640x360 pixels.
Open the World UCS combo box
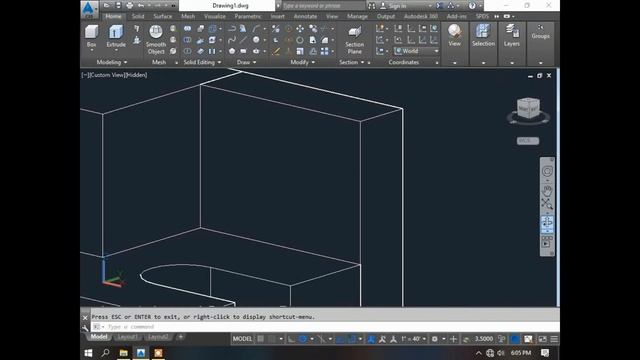click(x=416, y=51)
